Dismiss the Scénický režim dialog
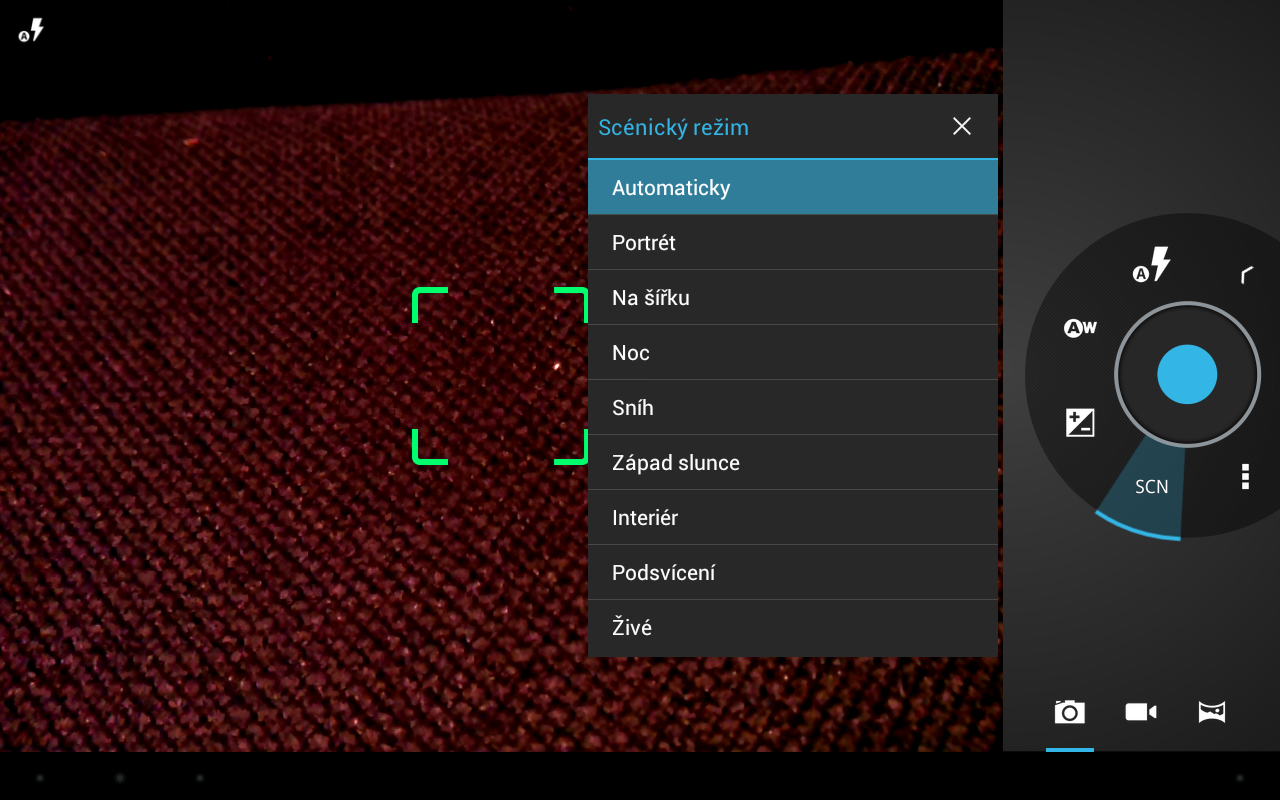The image size is (1280, 800). pyautogui.click(x=961, y=126)
